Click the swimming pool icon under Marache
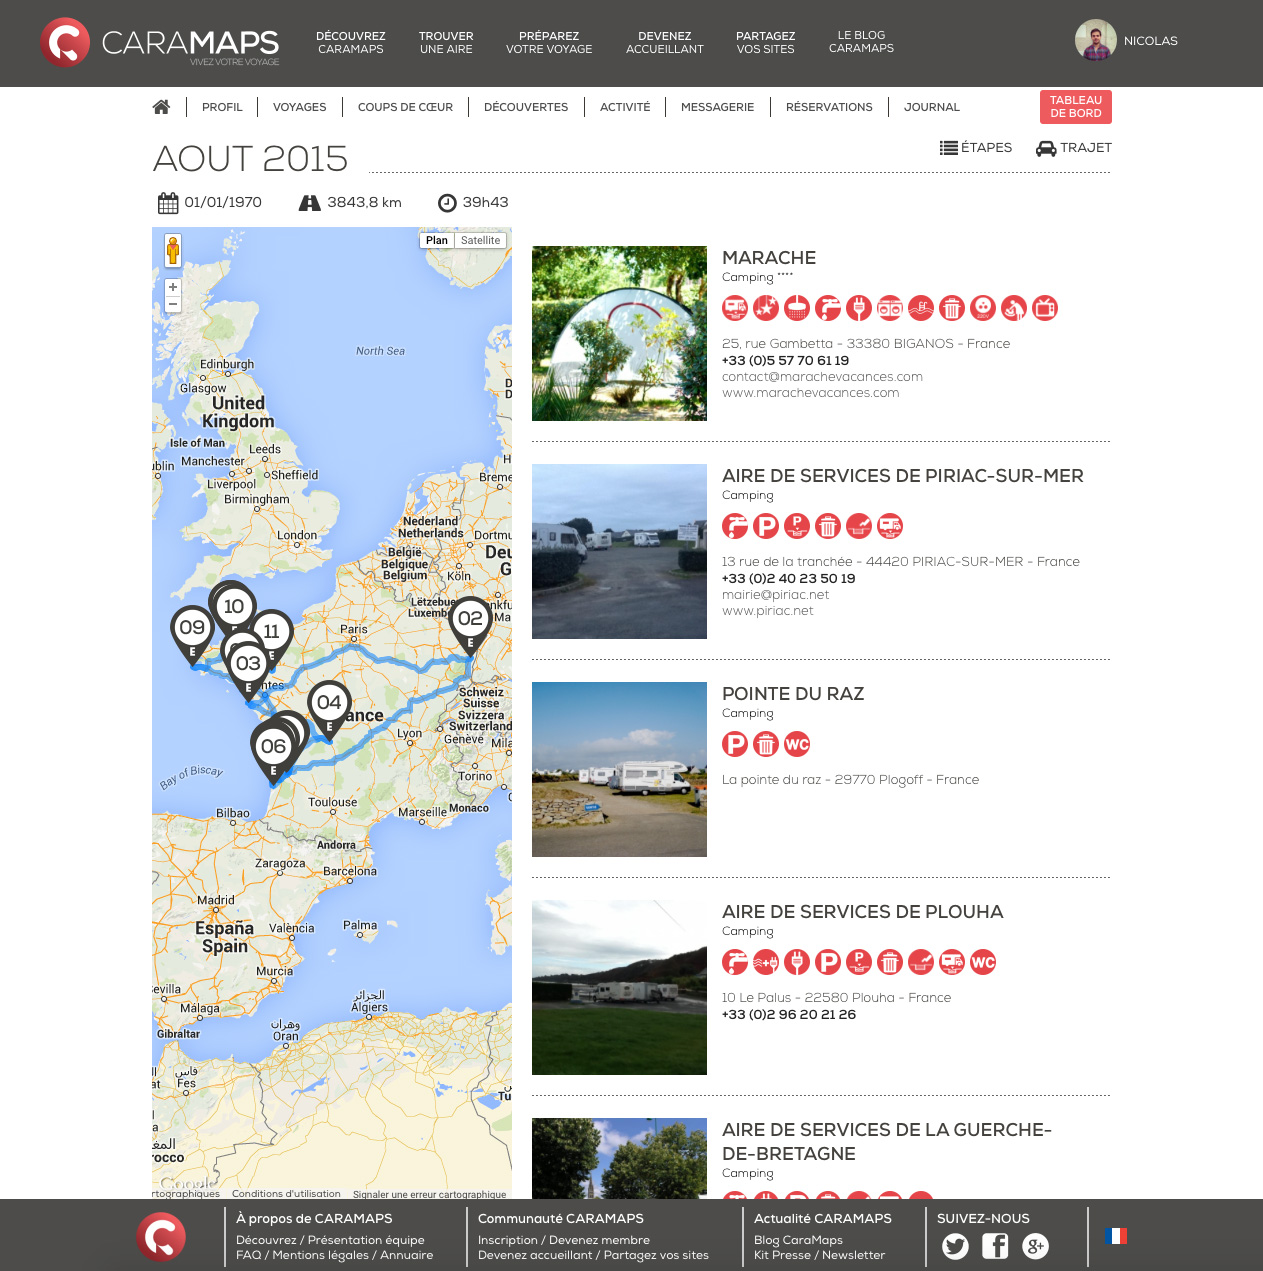Viewport: 1263px width, 1271px height. (x=921, y=308)
